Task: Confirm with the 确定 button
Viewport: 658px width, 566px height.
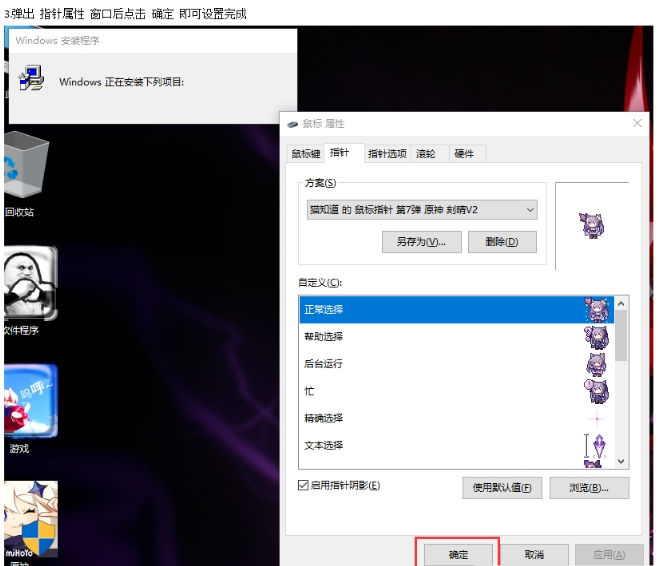Action: (458, 555)
